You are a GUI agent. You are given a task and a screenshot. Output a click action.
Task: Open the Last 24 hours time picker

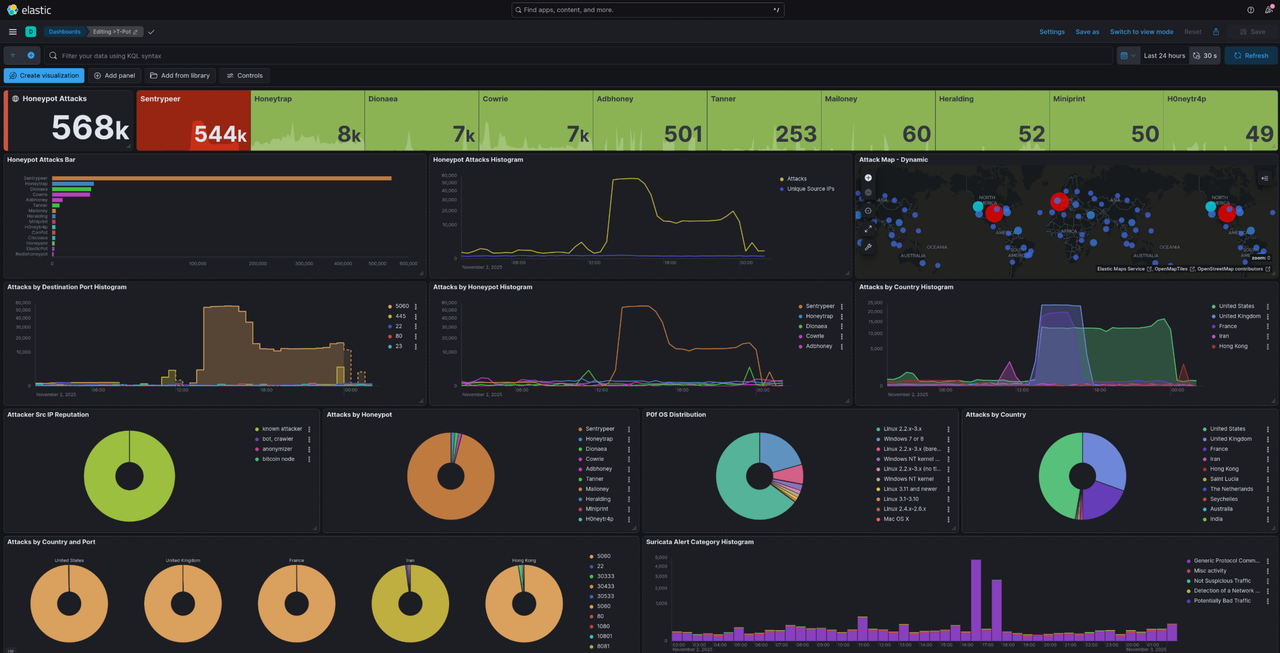1164,56
